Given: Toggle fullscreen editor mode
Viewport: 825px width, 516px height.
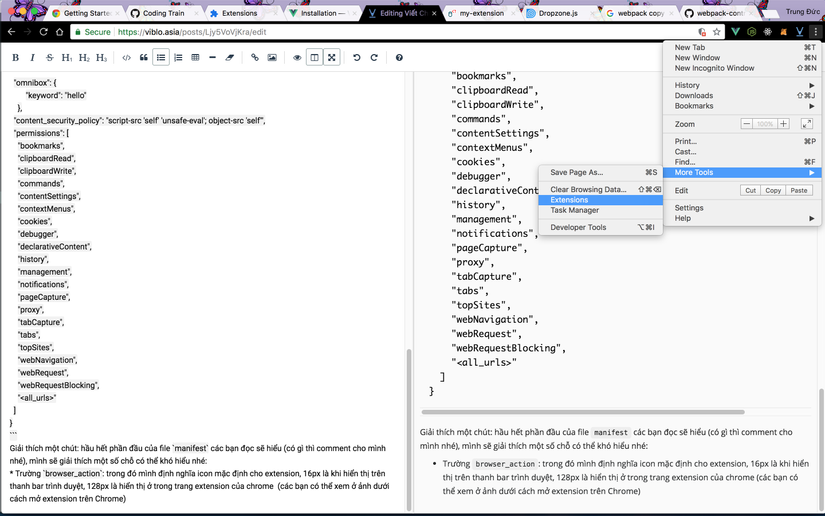Looking at the screenshot, I should point(331,58).
